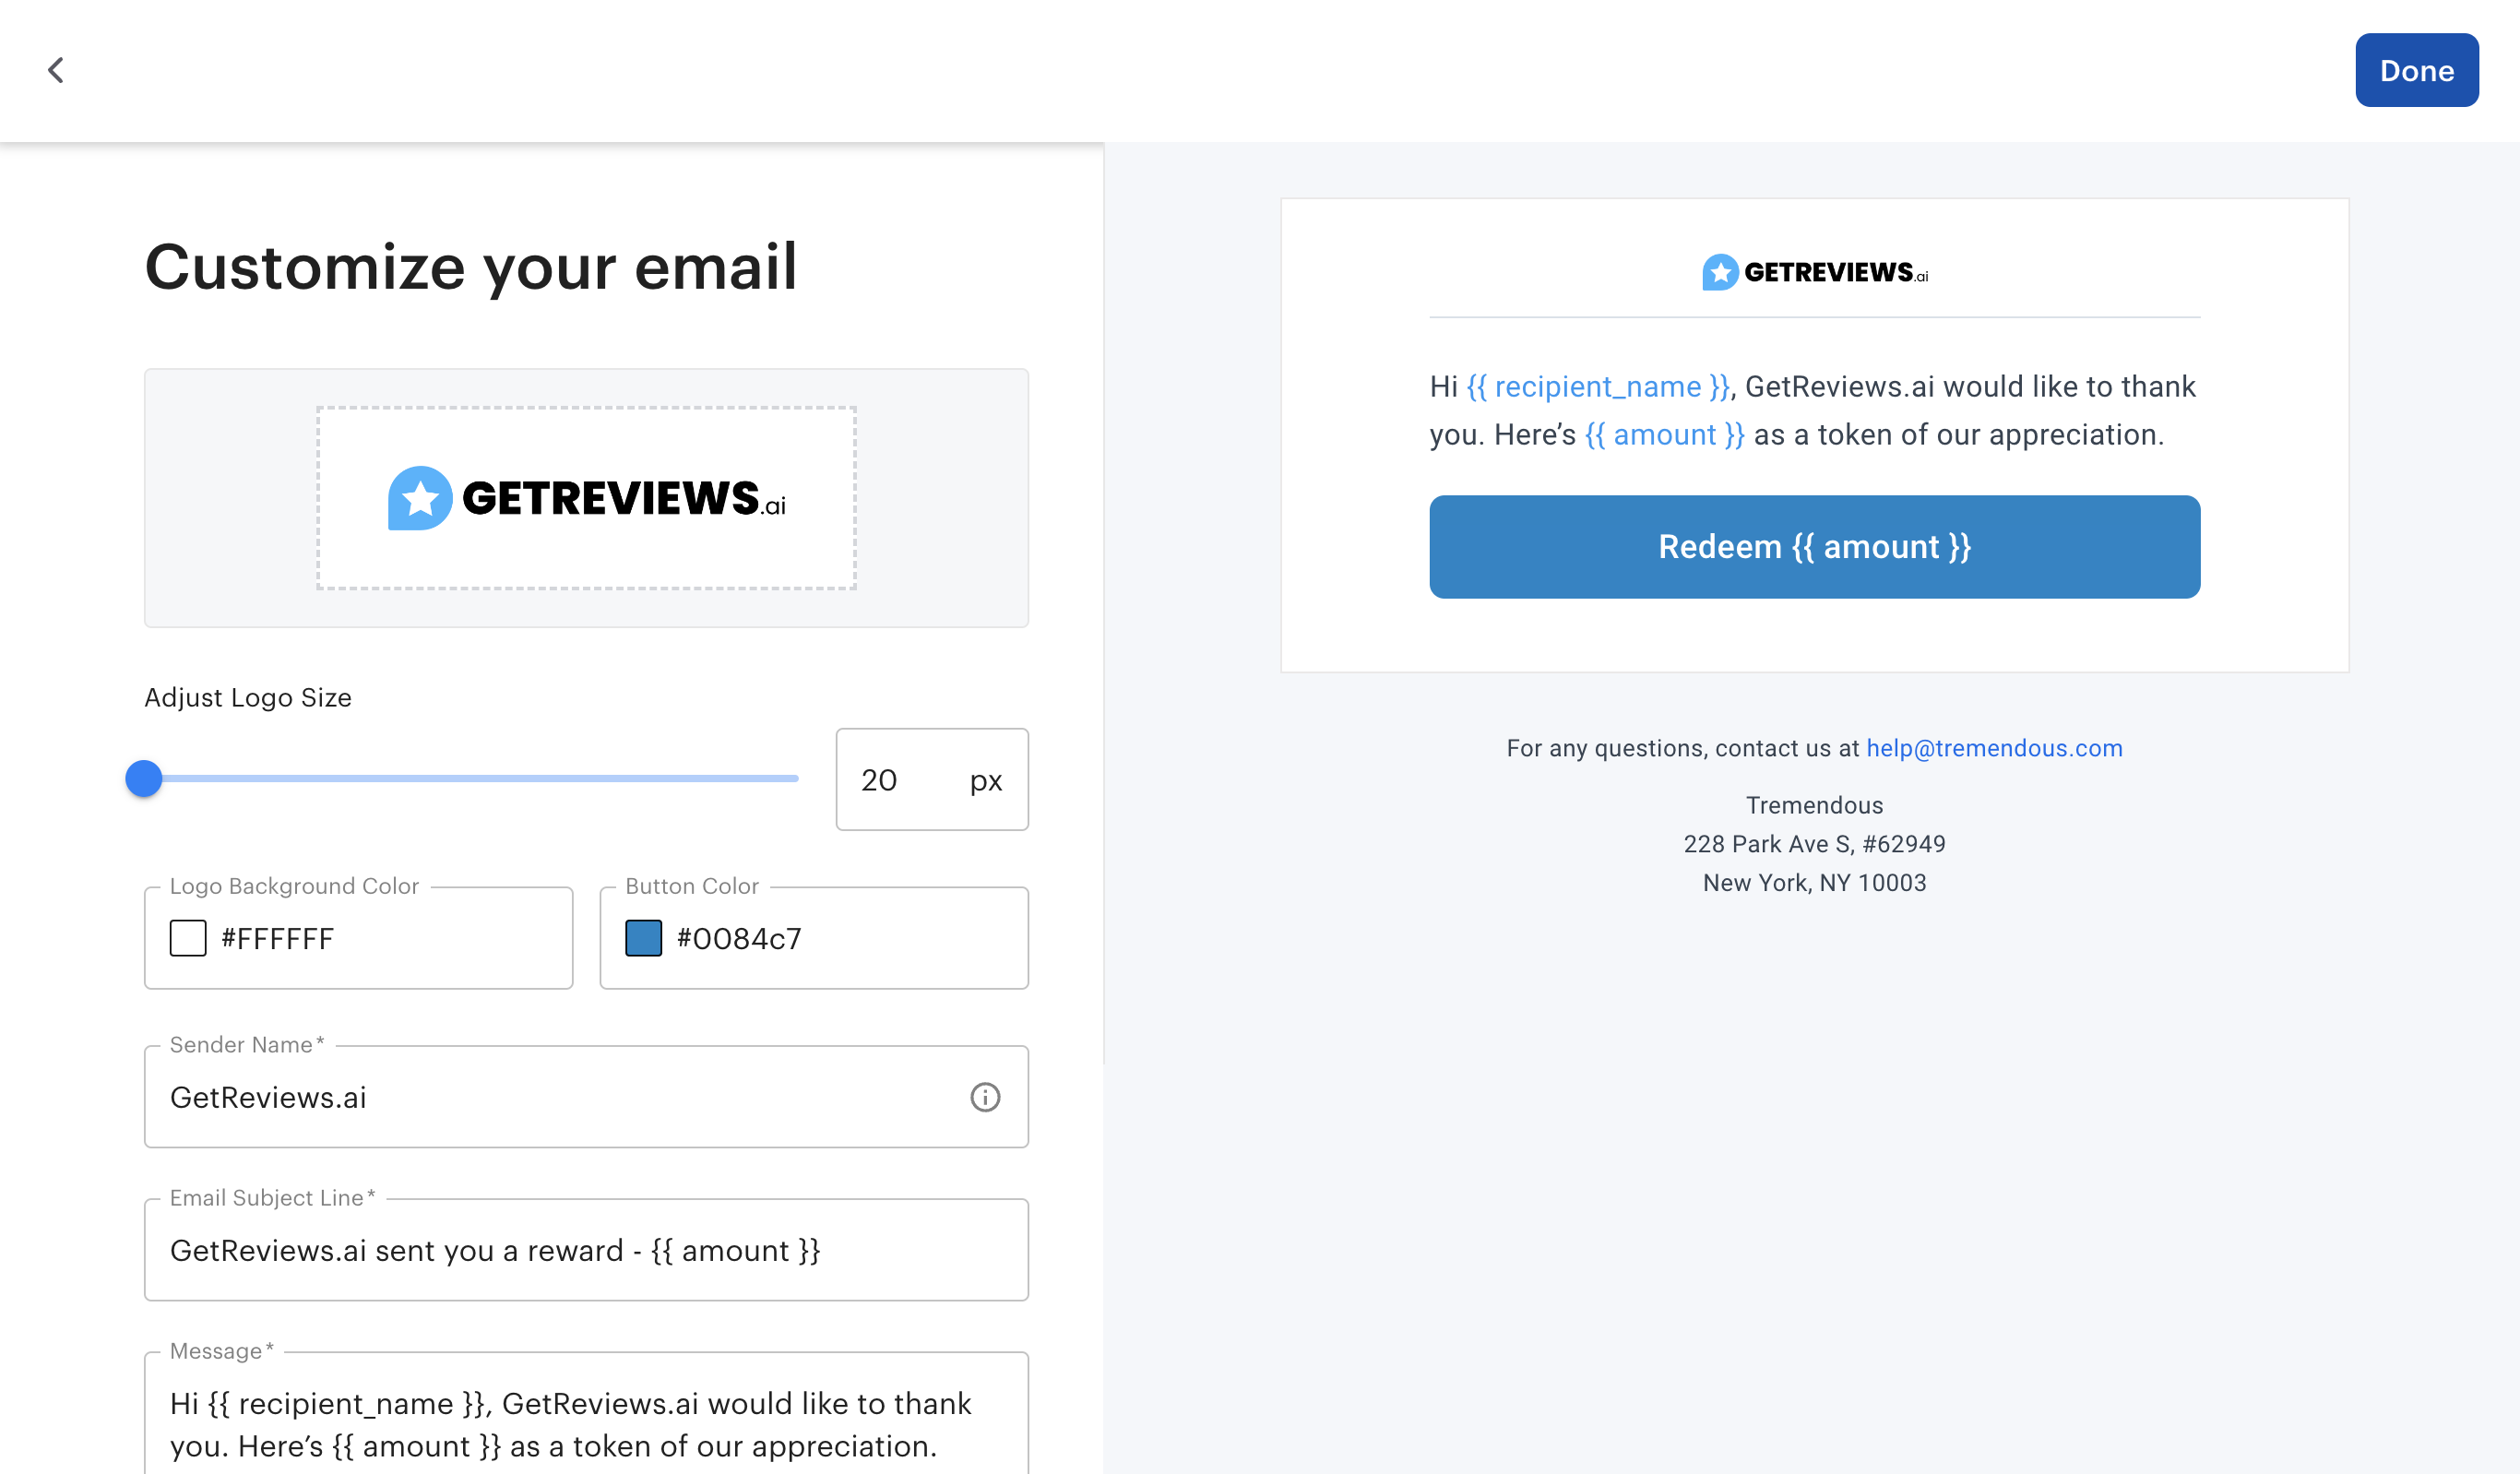
Task: Open the help@tremendous.com email link
Action: (x=1993, y=747)
